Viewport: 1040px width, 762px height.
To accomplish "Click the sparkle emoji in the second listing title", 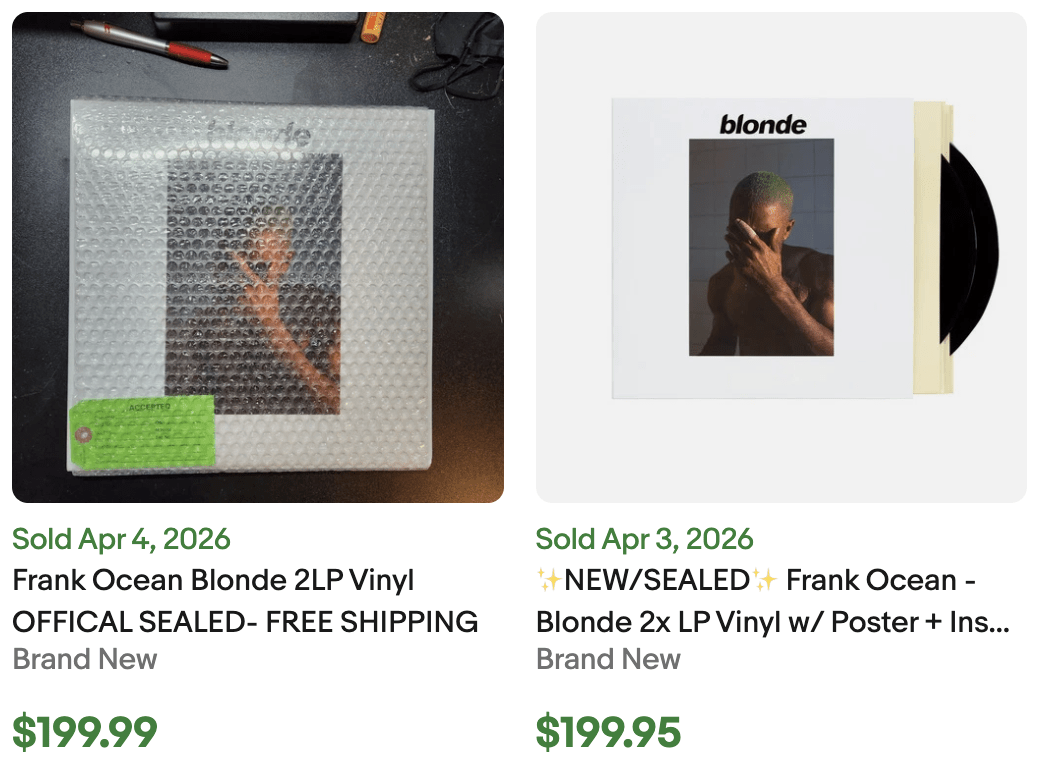I will pyautogui.click(x=550, y=580).
